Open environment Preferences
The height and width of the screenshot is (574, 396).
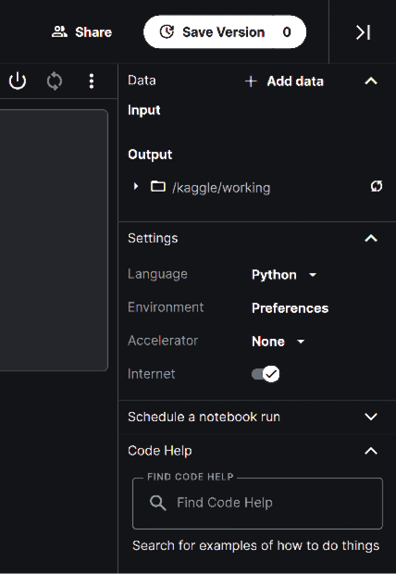point(290,308)
